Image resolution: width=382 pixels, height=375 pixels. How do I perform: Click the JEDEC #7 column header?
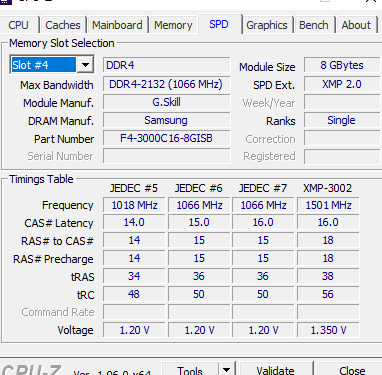(263, 188)
